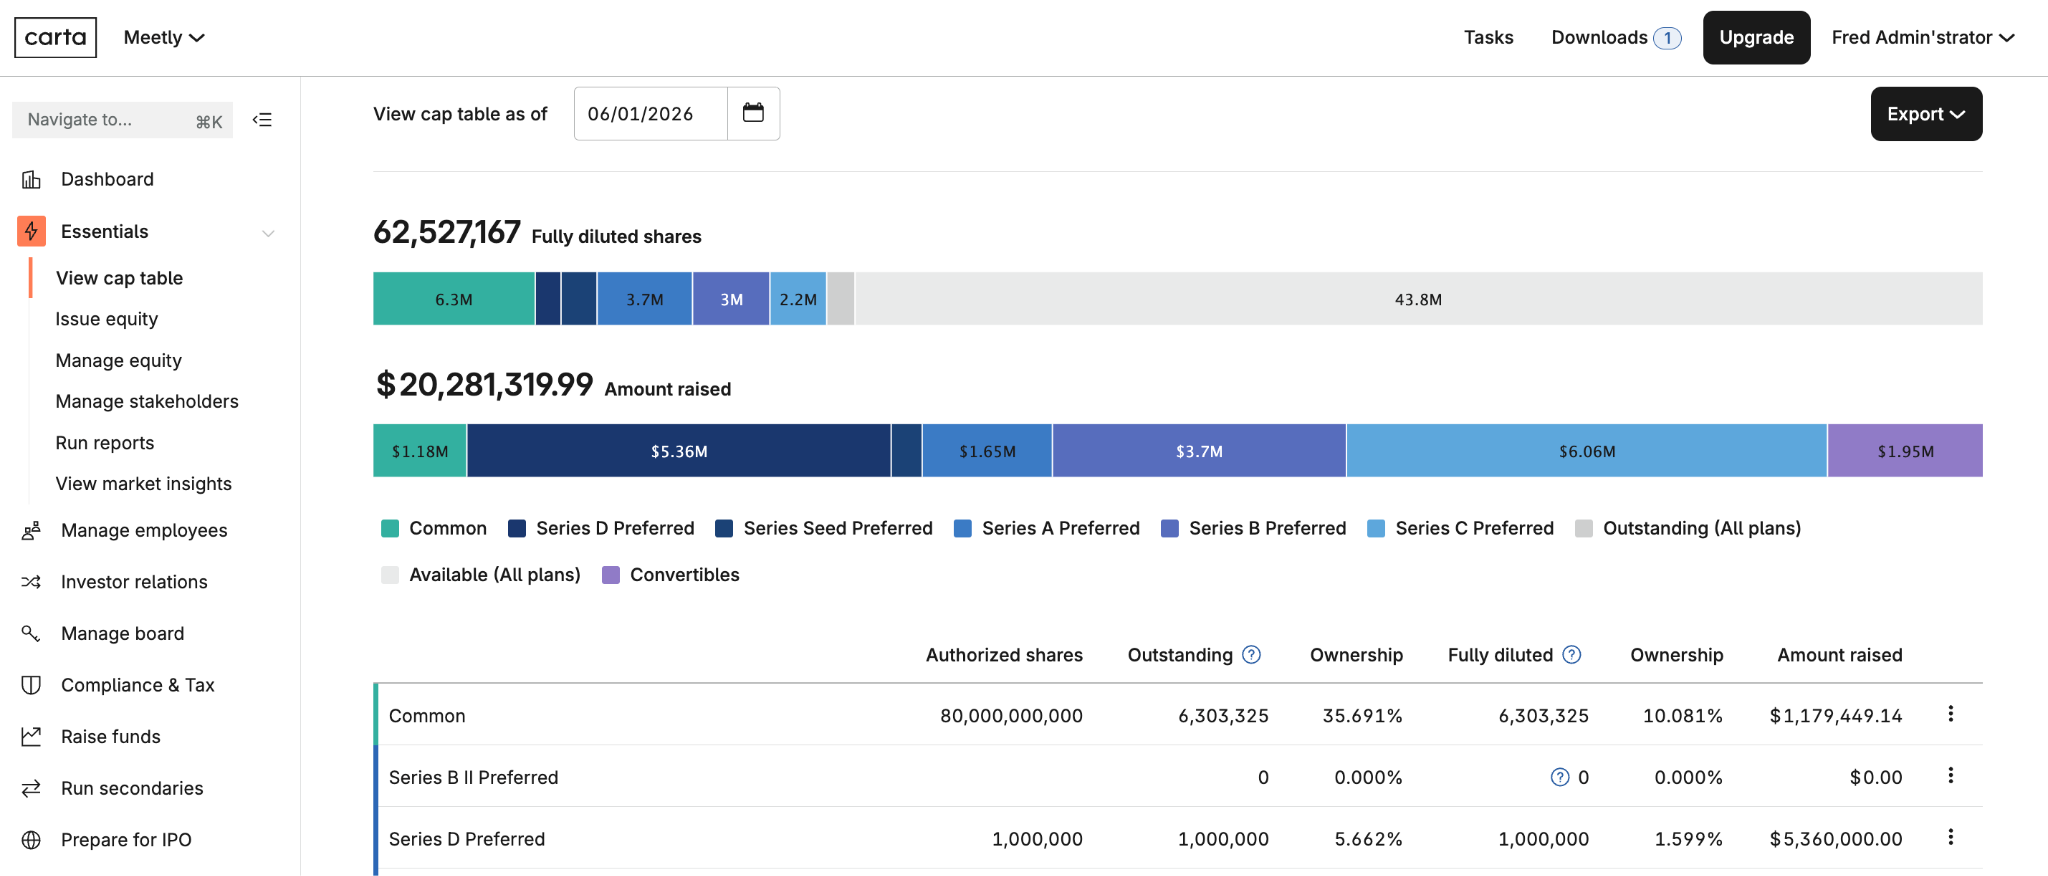Open the Export dropdown
The width and height of the screenshot is (2048, 876).
[1926, 114]
